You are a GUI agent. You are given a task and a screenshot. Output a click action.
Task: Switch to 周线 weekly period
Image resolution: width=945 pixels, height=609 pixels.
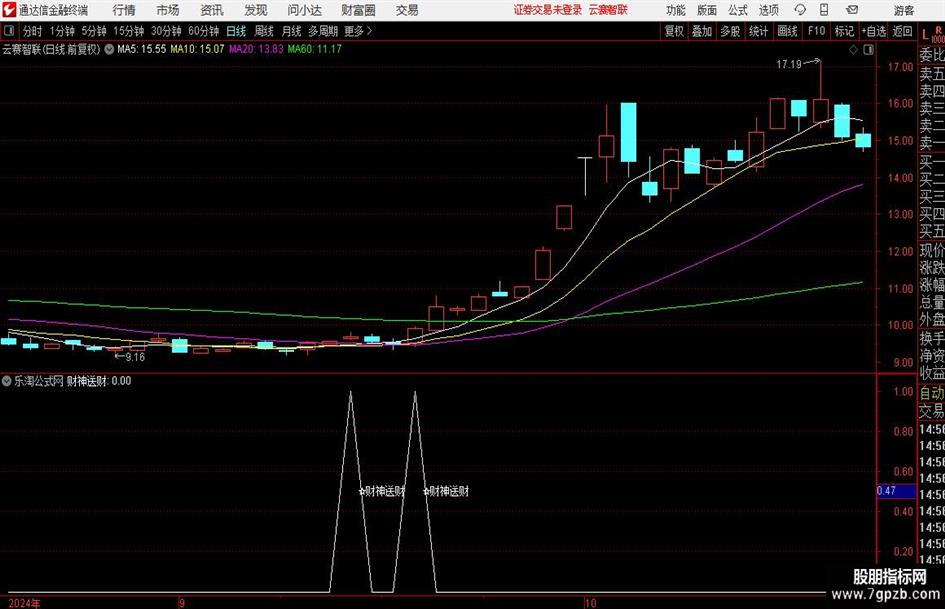coord(264,31)
